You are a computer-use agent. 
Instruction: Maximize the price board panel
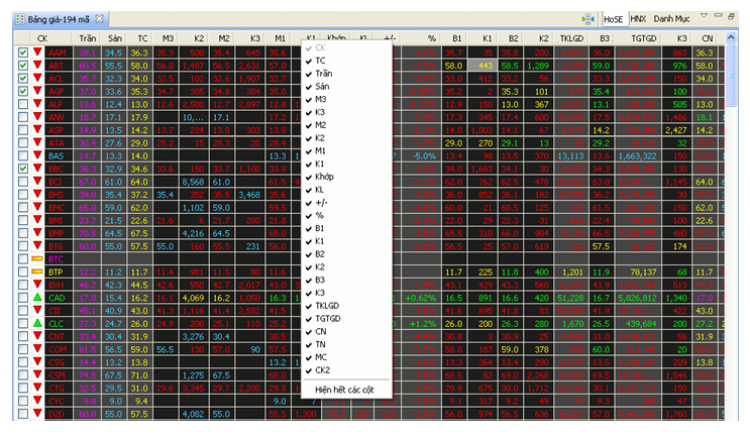pos(731,16)
